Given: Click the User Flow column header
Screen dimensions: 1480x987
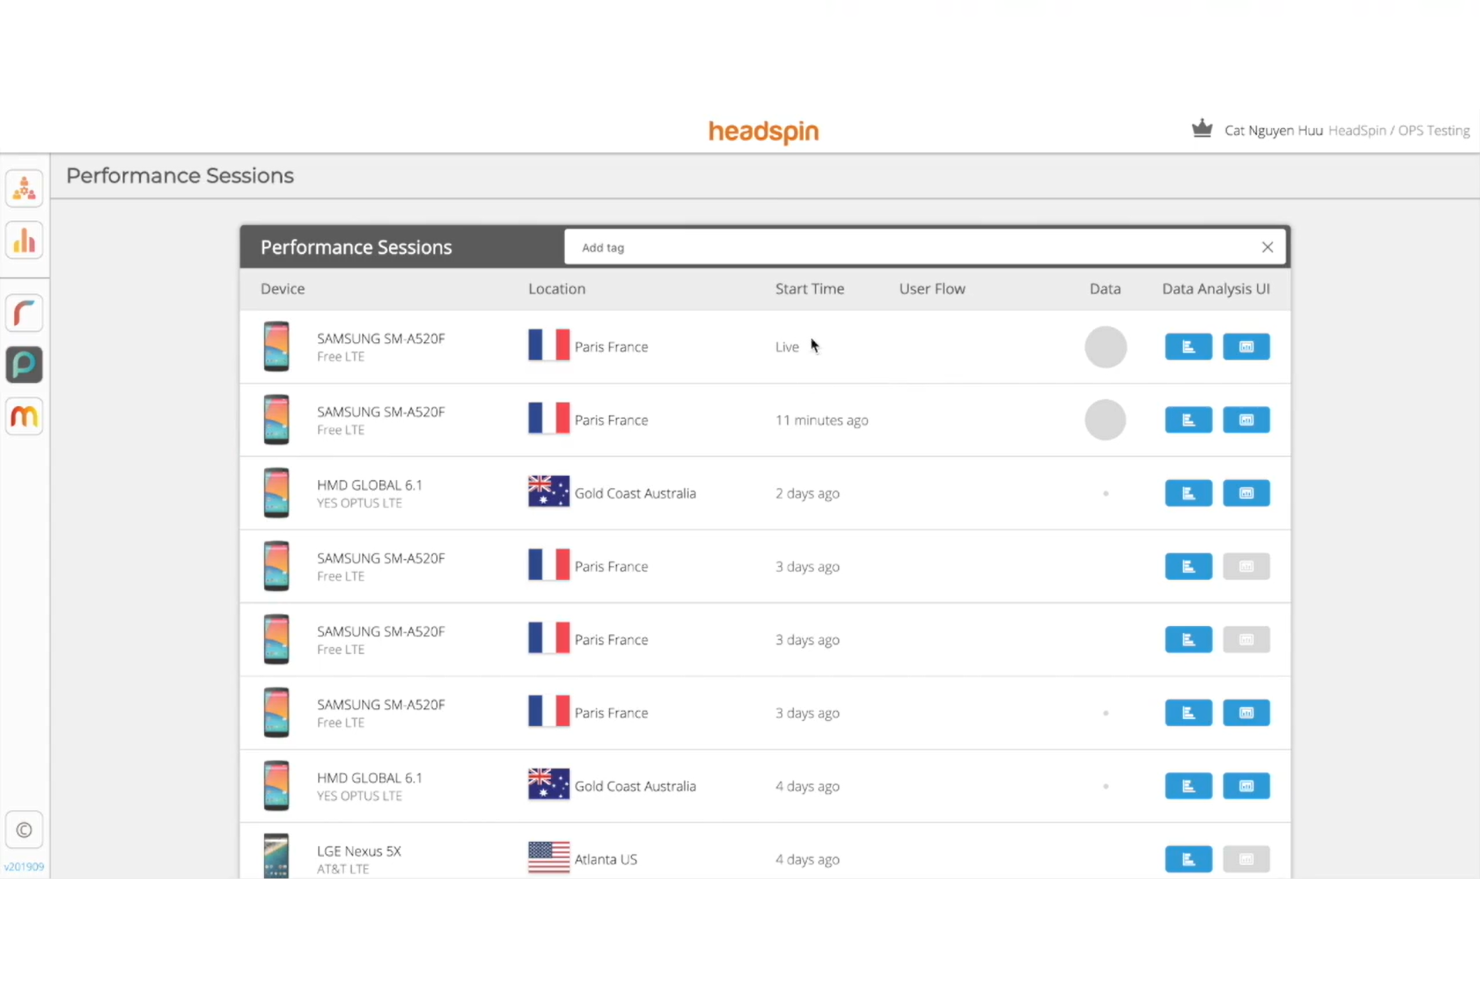Looking at the screenshot, I should (932, 289).
